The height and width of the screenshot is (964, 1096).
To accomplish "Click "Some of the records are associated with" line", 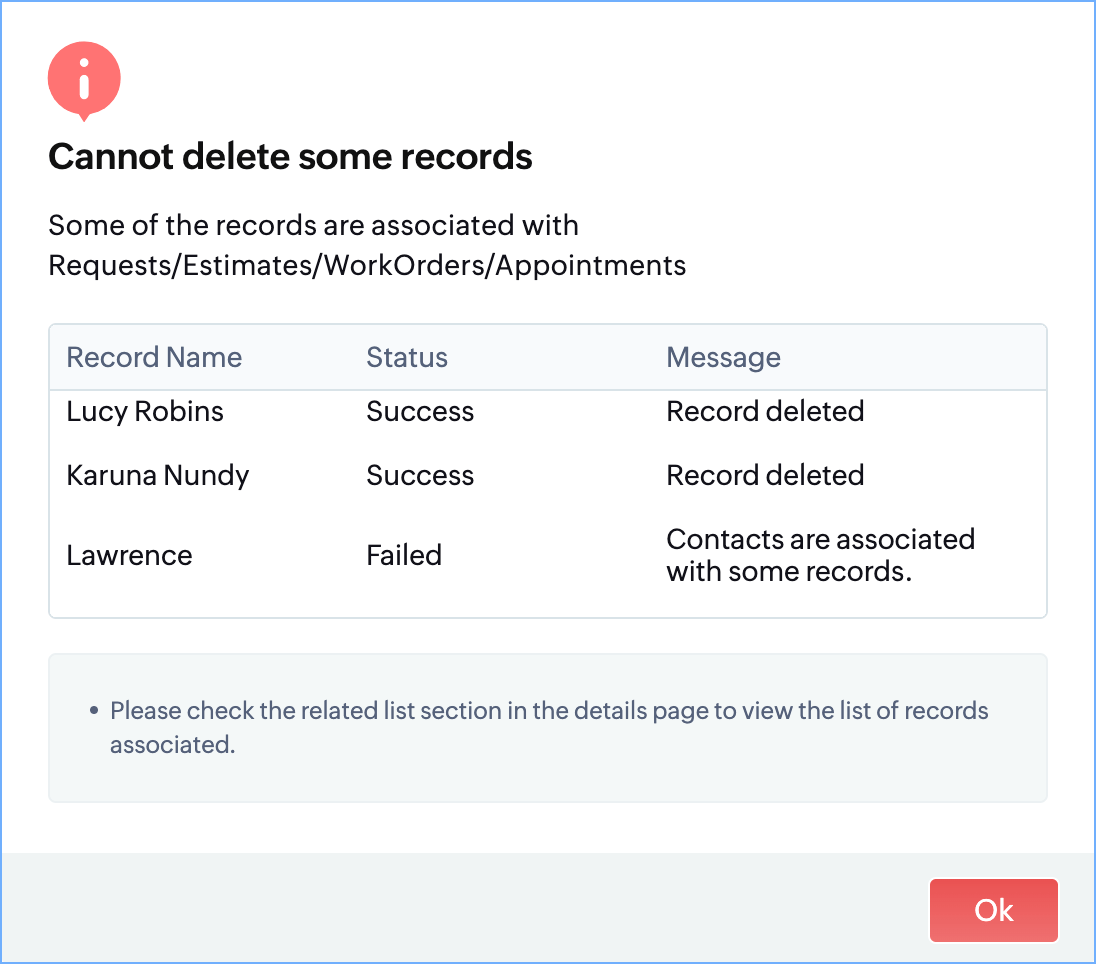I will [313, 225].
